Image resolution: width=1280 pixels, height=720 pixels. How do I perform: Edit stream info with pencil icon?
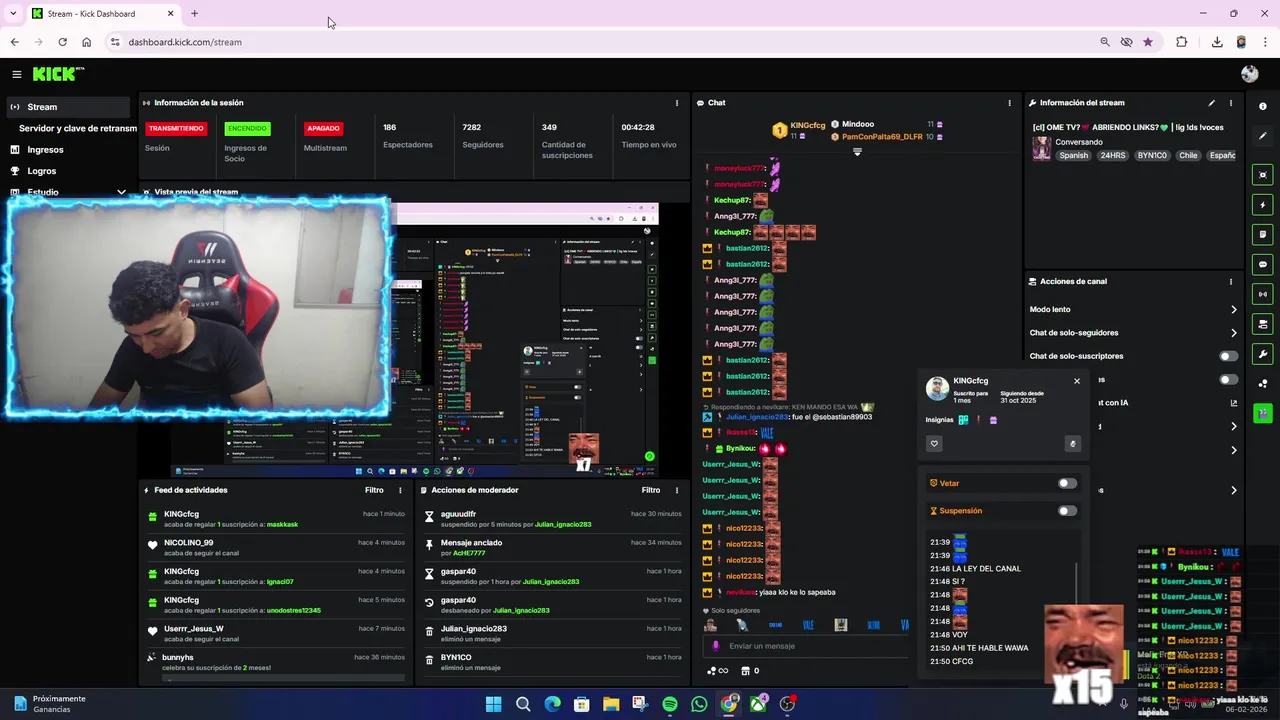tap(1211, 103)
